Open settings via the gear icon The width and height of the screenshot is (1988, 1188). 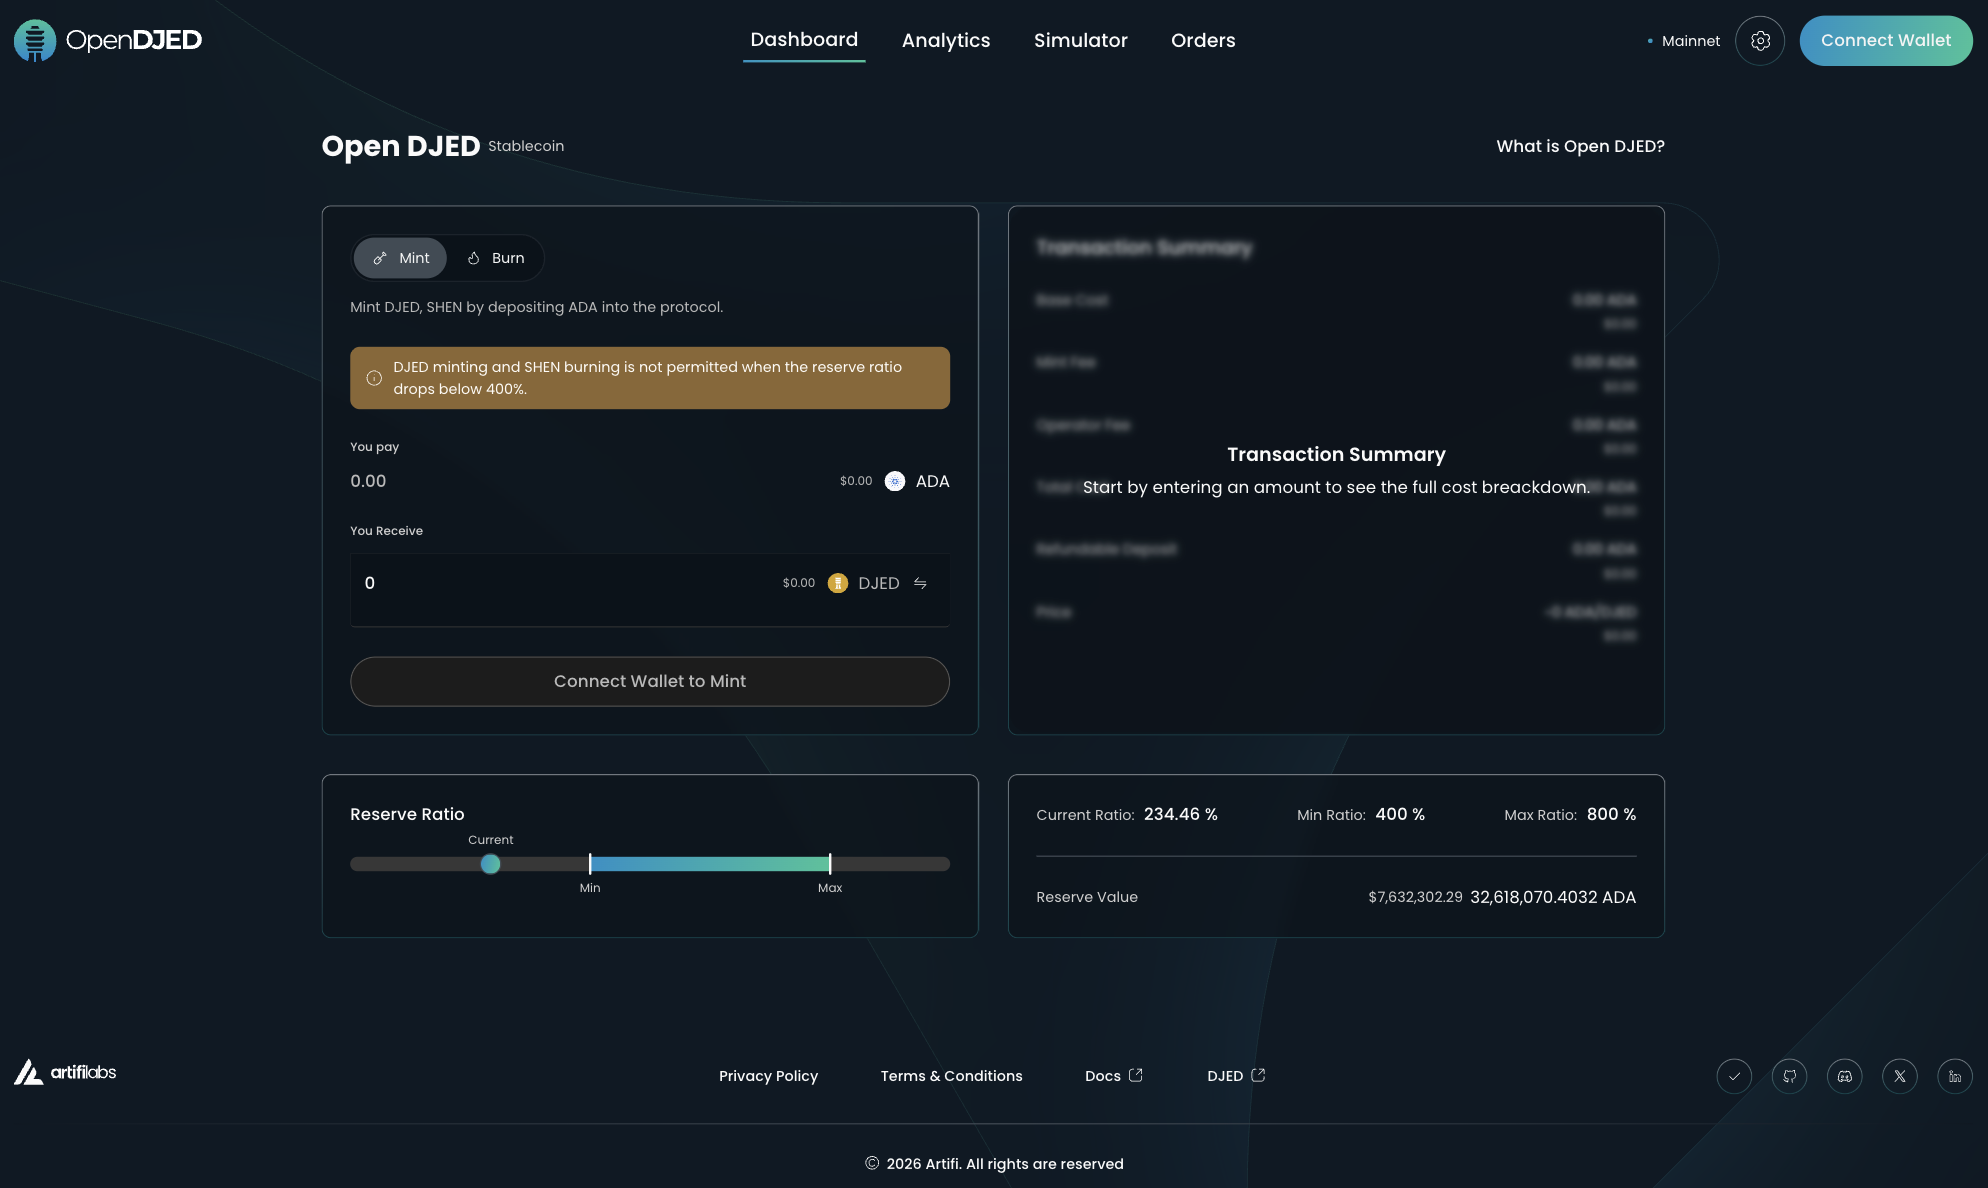tap(1760, 41)
